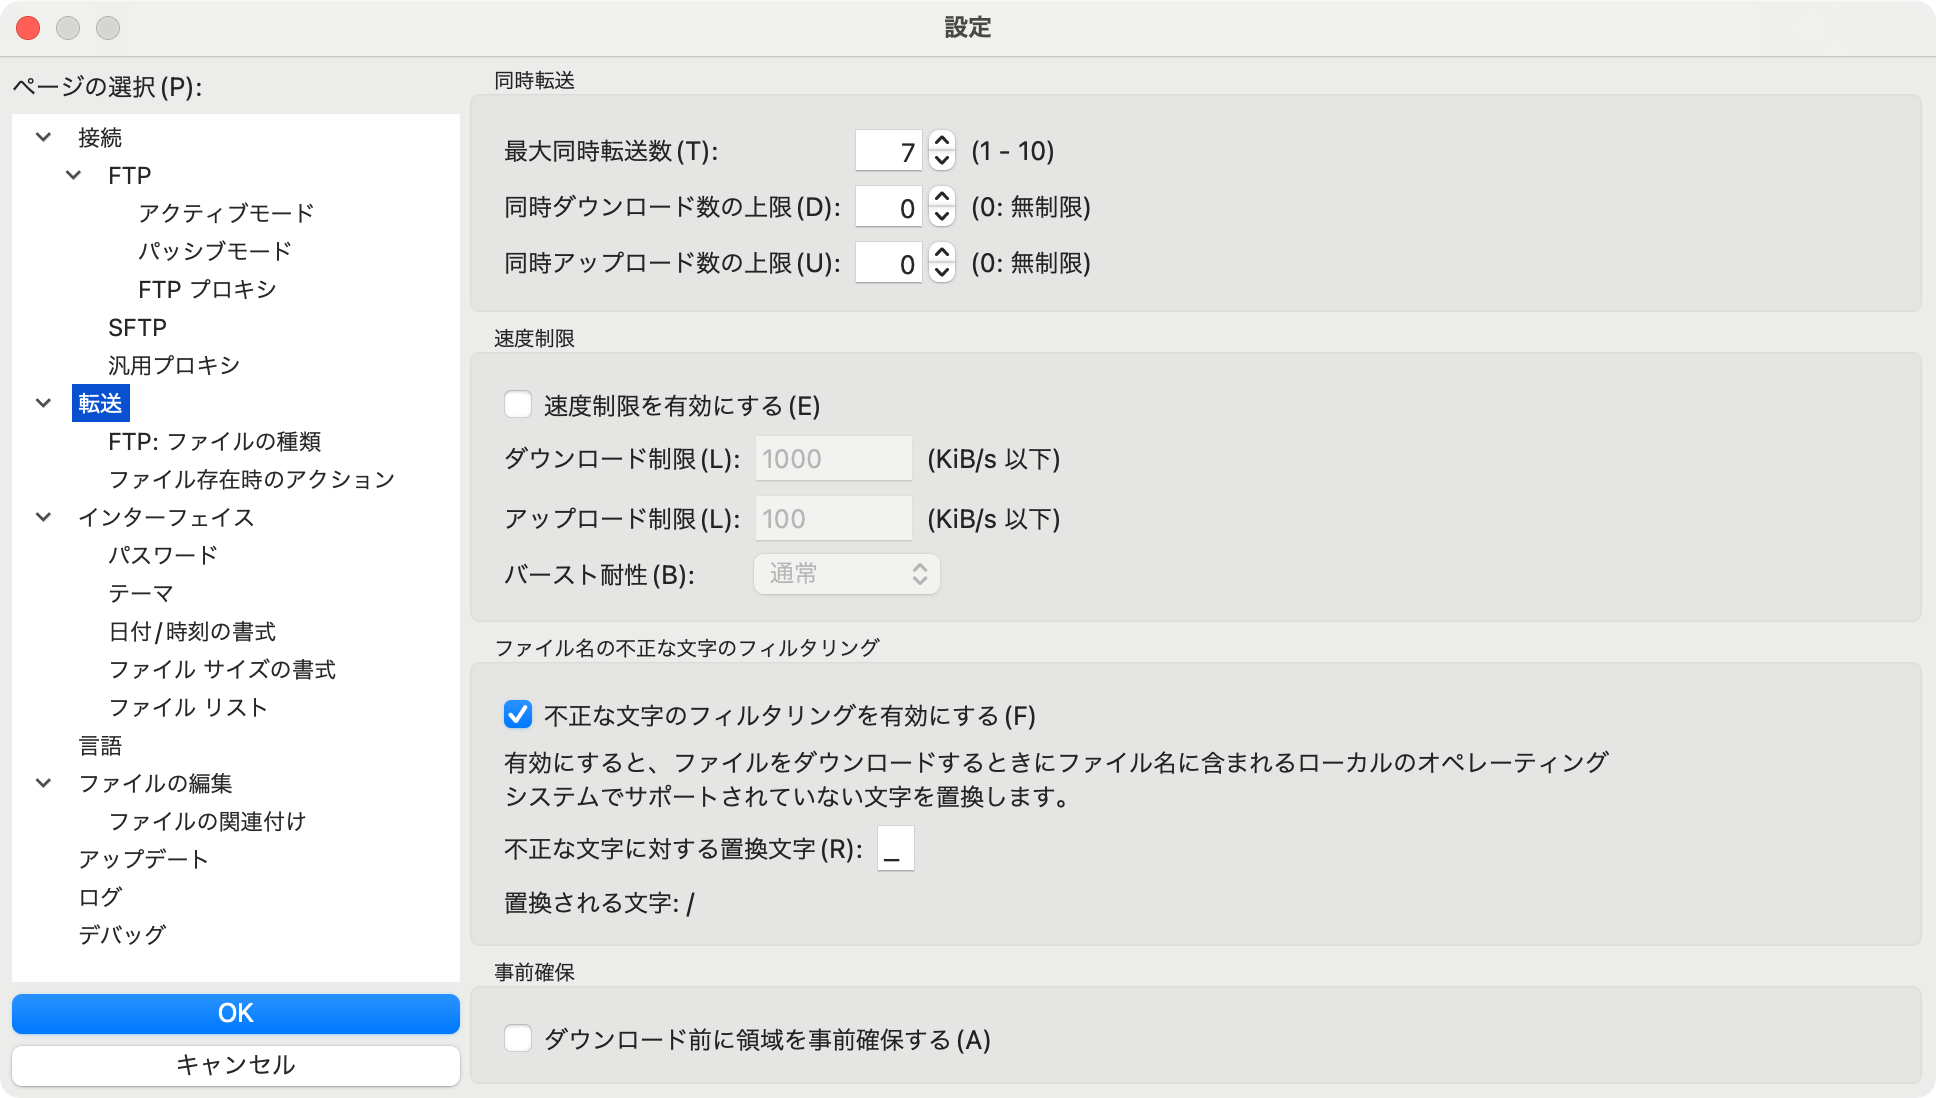Increase the max simultaneous transfers stepper
1936x1098 pixels.
point(941,142)
